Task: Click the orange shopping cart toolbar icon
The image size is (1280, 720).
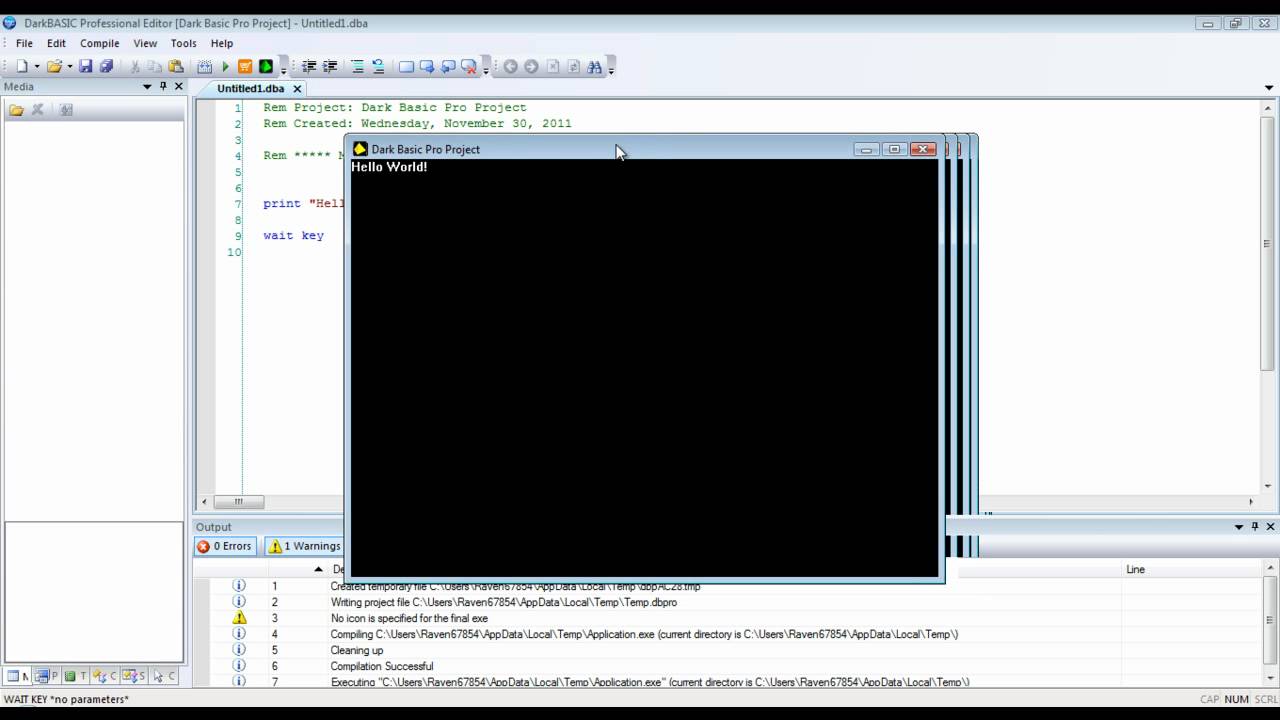Action: [x=245, y=66]
